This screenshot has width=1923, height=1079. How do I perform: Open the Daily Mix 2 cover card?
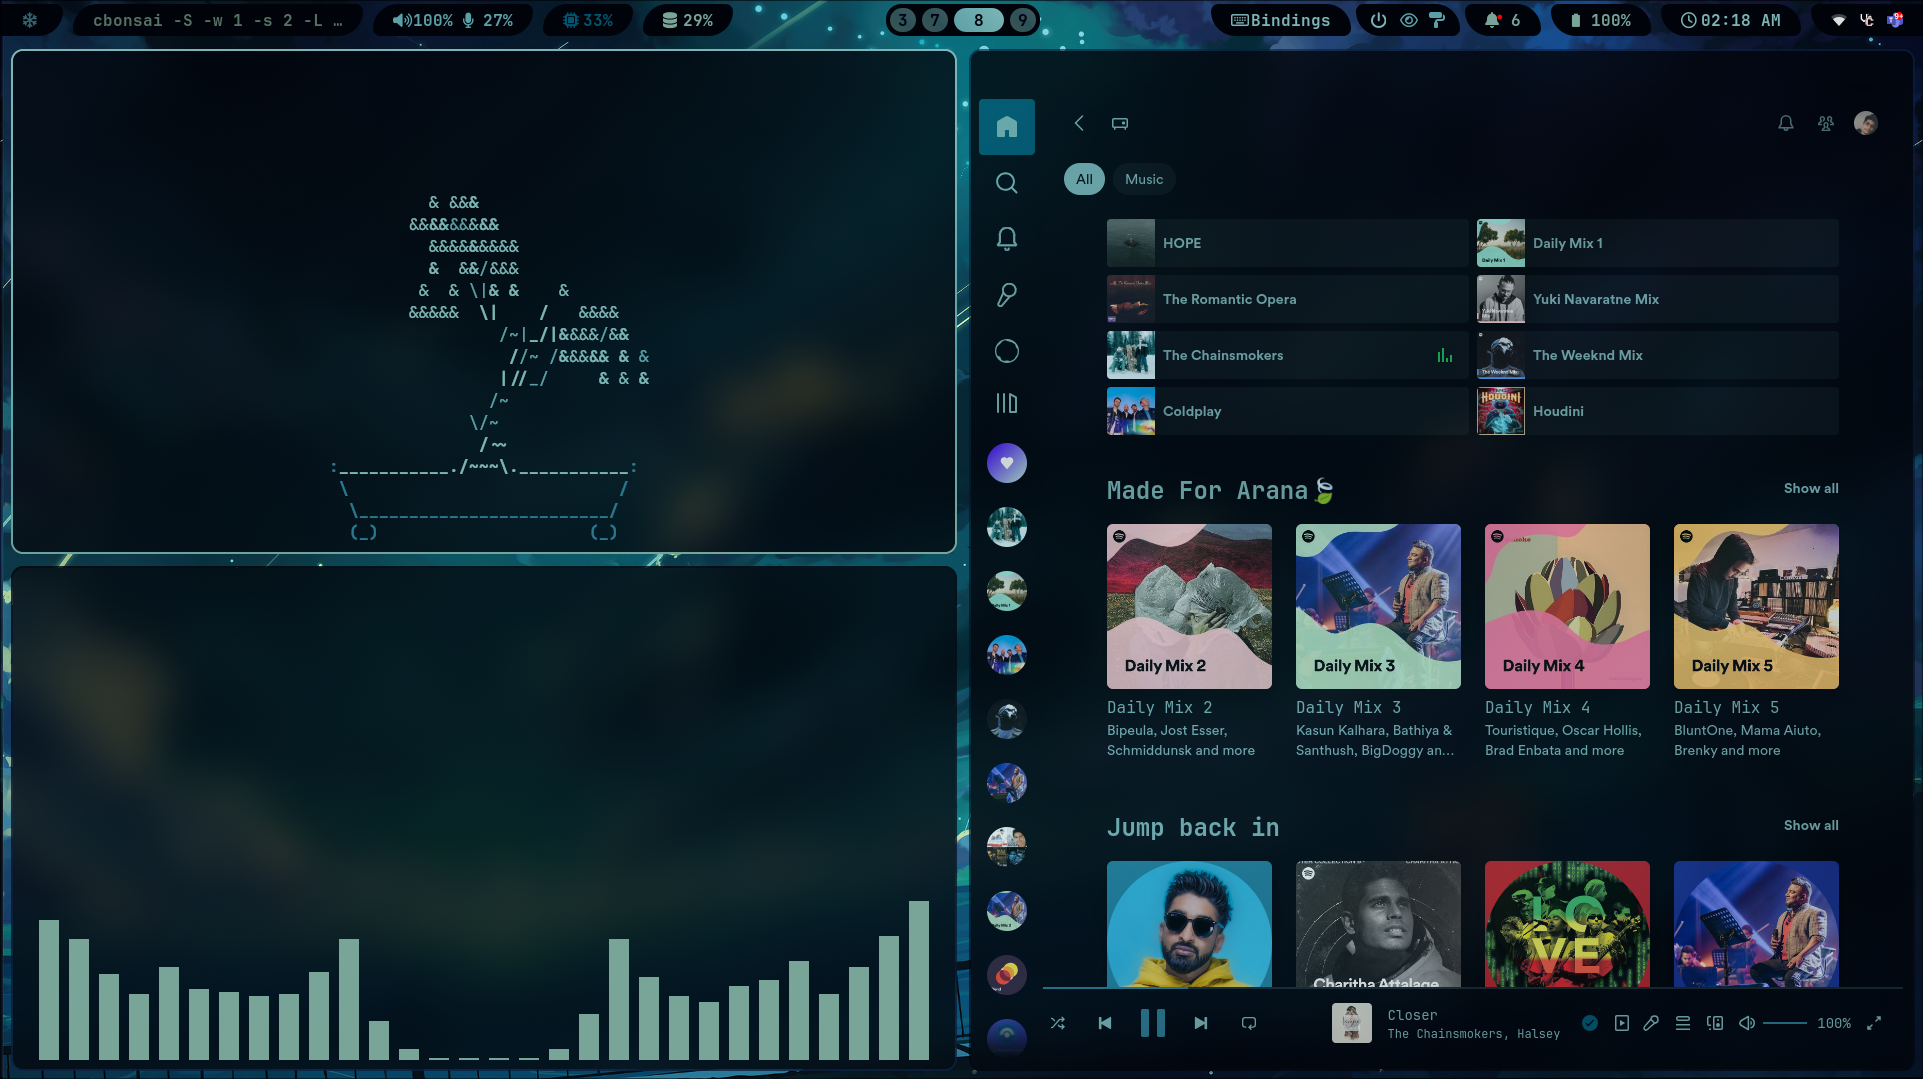[x=1189, y=606]
